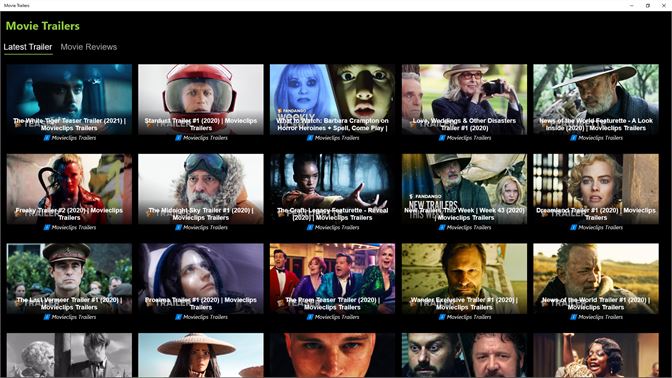
Task: Click Movieclips Trailers label under Freaky Trailer
Action: click(74, 228)
